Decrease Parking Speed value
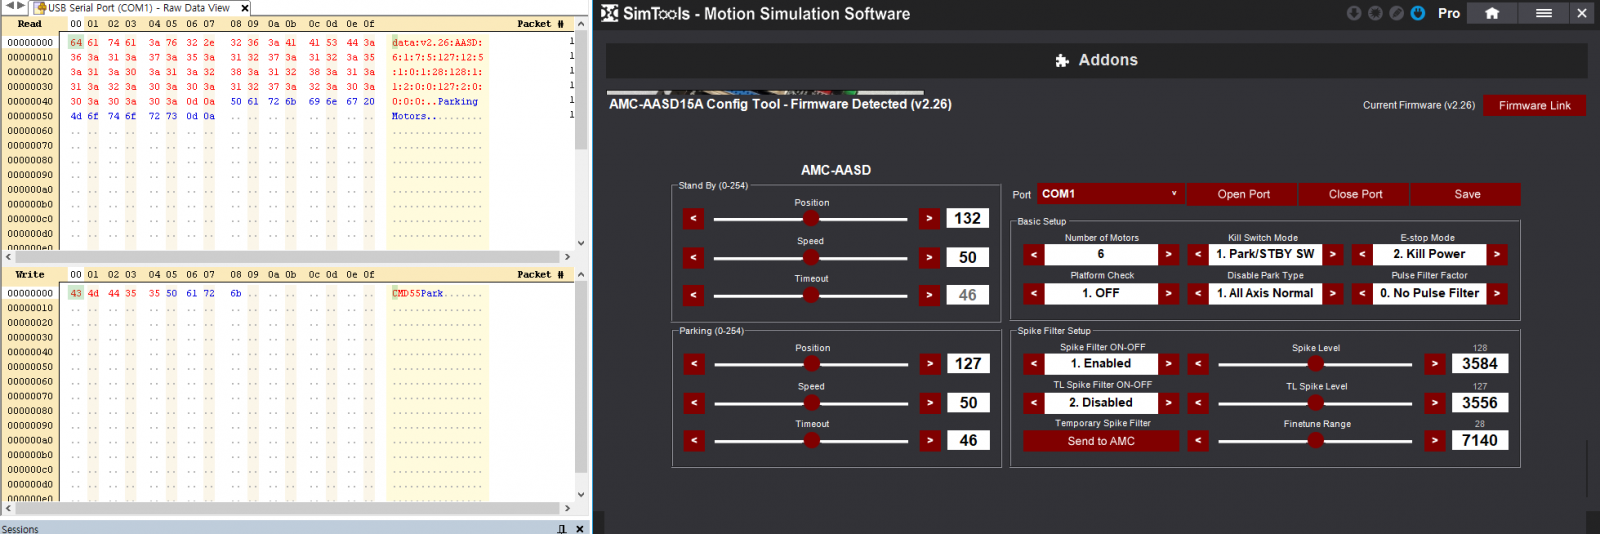Viewport: 1600px width, 534px height. click(x=694, y=403)
